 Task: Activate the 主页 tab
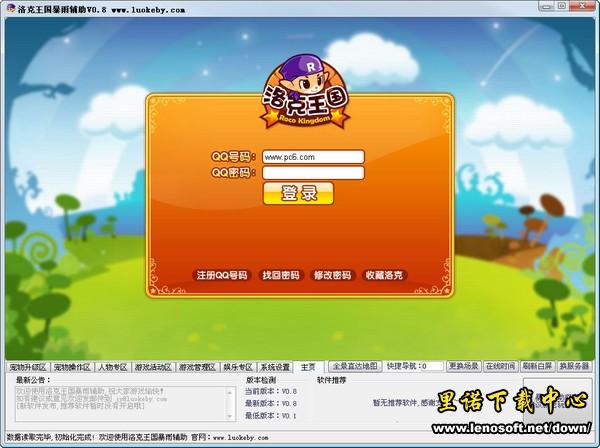coord(308,367)
